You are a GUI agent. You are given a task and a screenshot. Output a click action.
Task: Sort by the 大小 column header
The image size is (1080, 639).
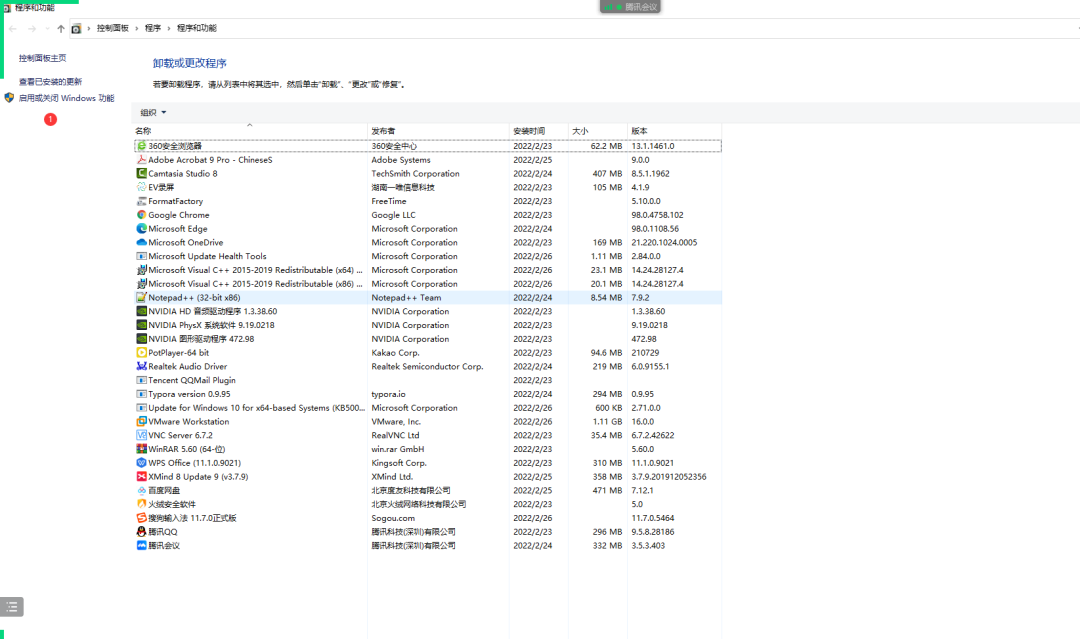coord(597,131)
